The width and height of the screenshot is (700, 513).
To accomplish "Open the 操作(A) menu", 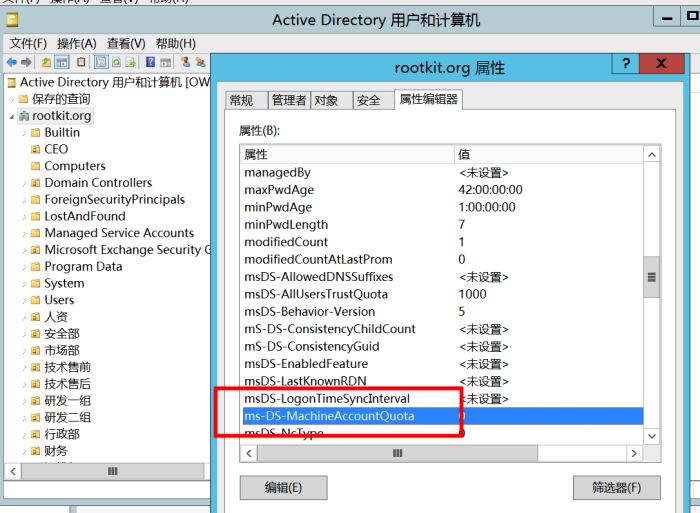I will (77, 43).
